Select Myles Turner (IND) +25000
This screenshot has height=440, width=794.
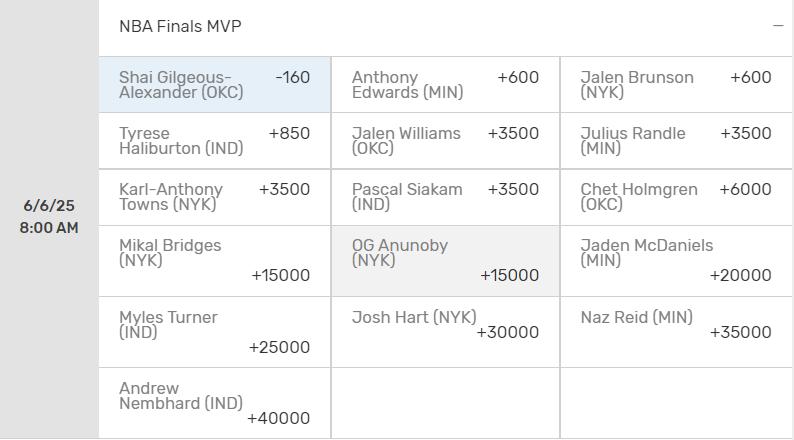(215, 332)
